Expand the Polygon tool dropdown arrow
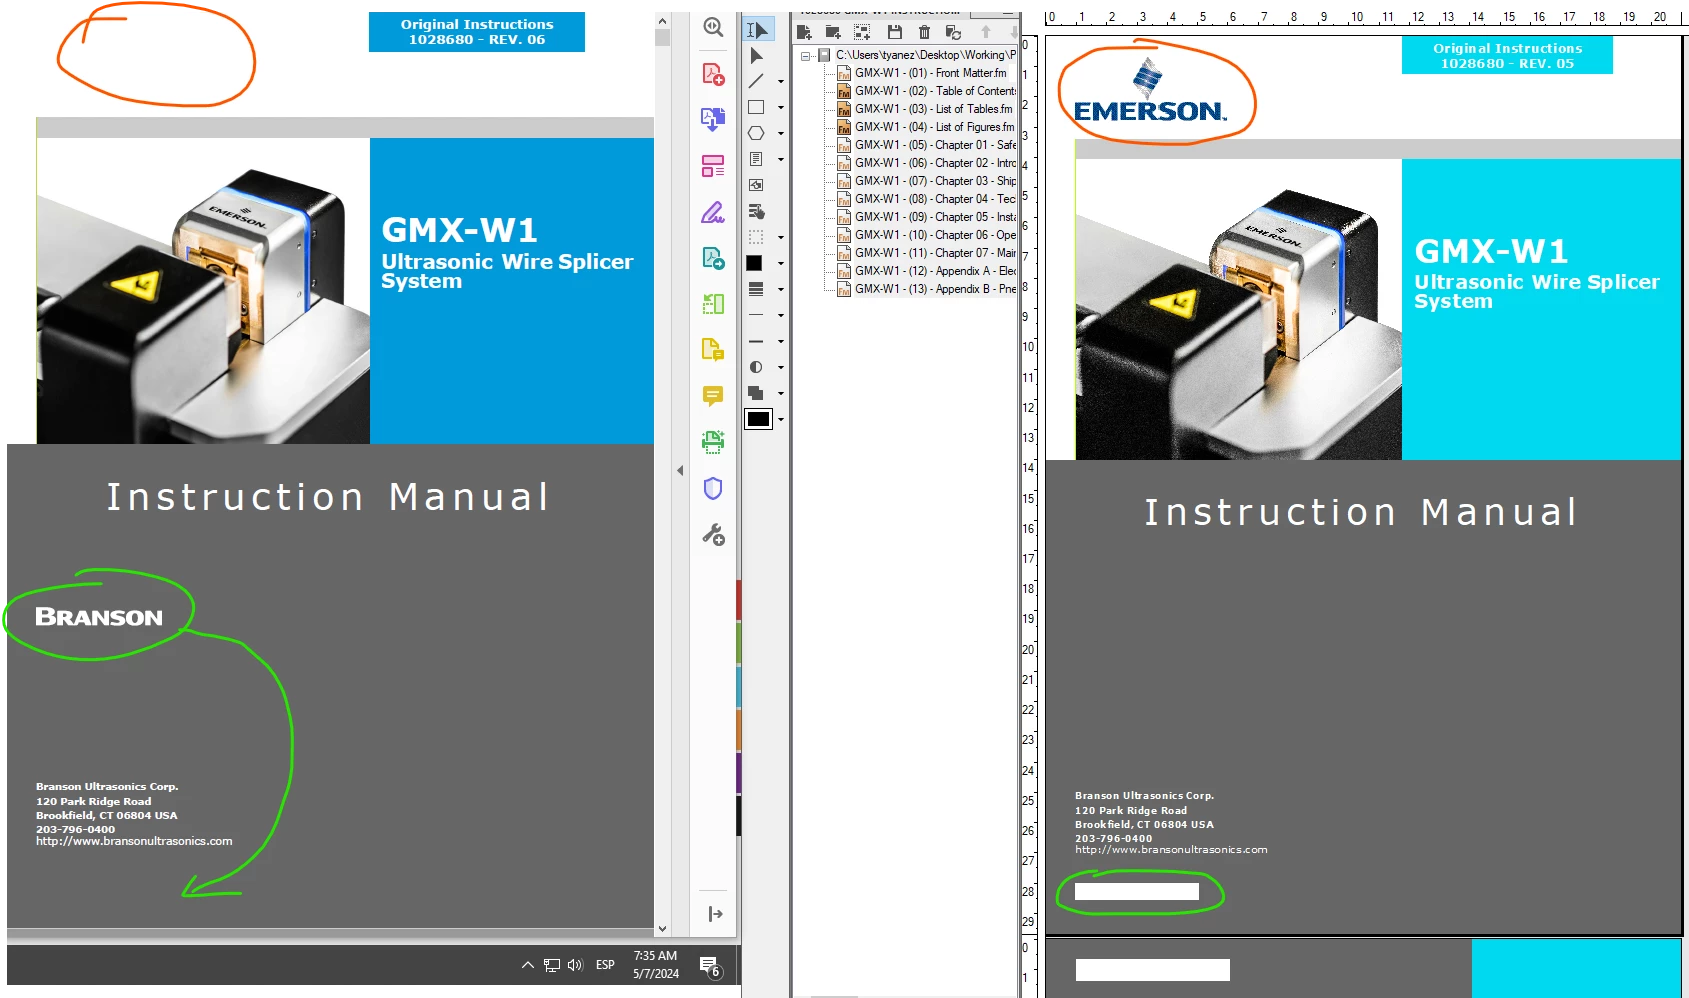The image size is (1689, 998). pos(781,134)
